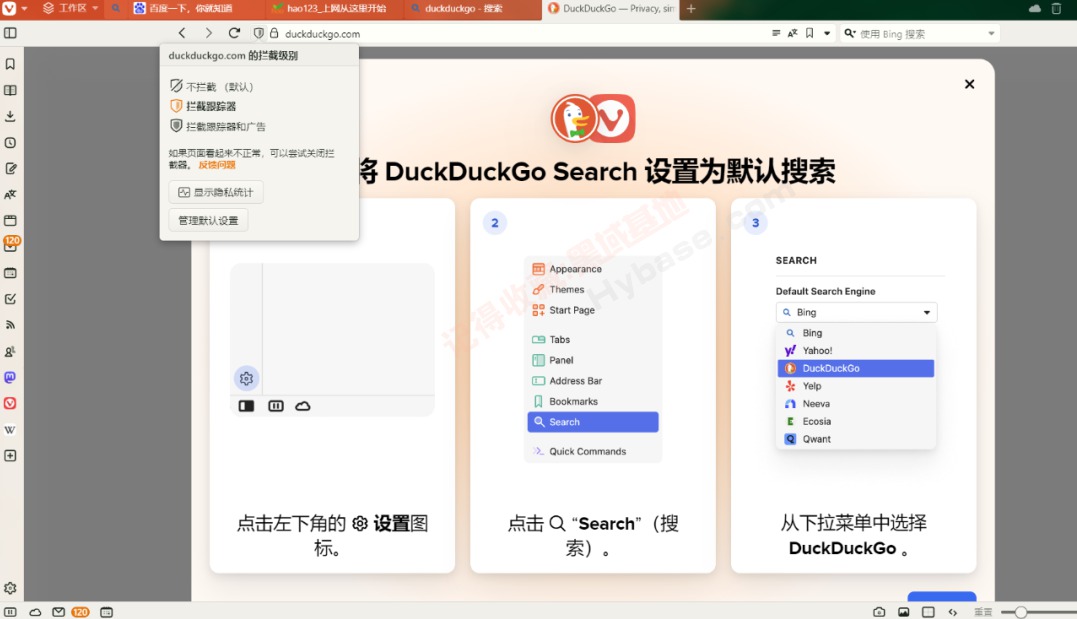Select the '不拦截（默认）' blocking level
This screenshot has height=619, width=1077.
click(212, 87)
